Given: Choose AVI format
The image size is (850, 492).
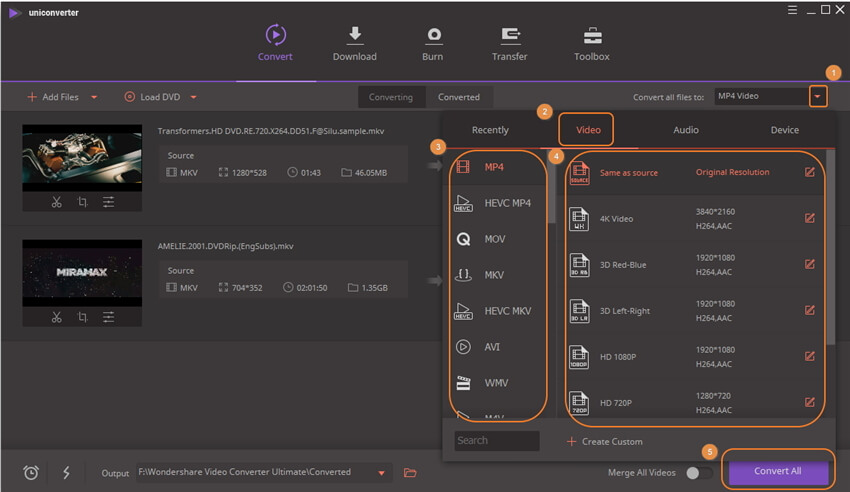Looking at the screenshot, I should point(495,347).
